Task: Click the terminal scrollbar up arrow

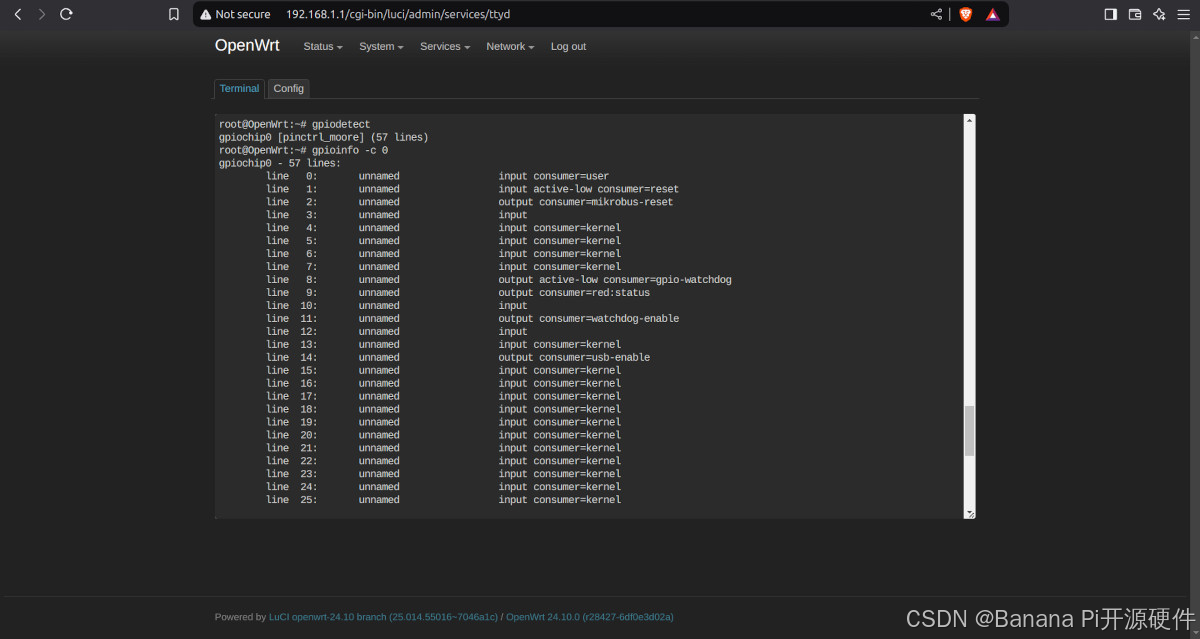Action: coord(969,120)
